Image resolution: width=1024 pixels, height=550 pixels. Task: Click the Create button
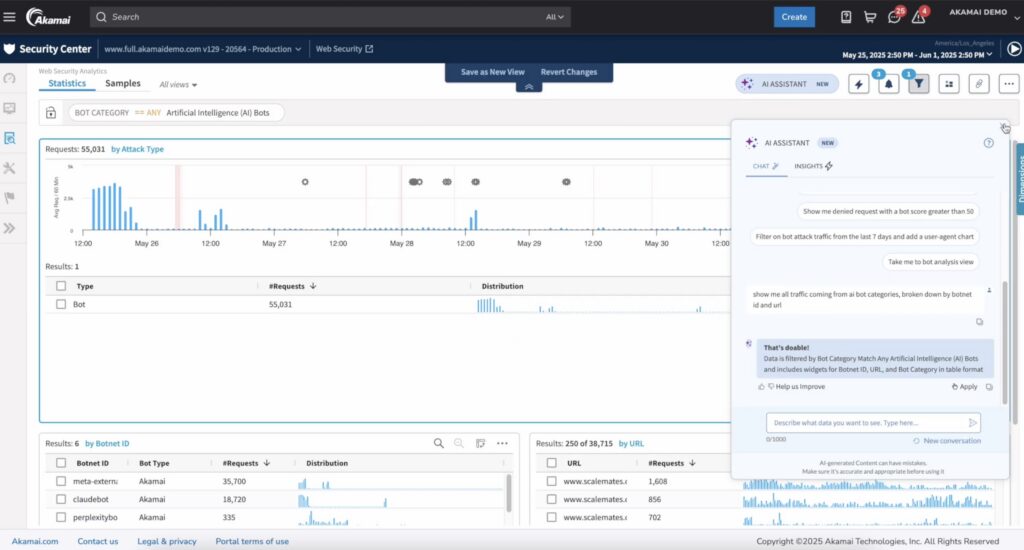(x=794, y=17)
